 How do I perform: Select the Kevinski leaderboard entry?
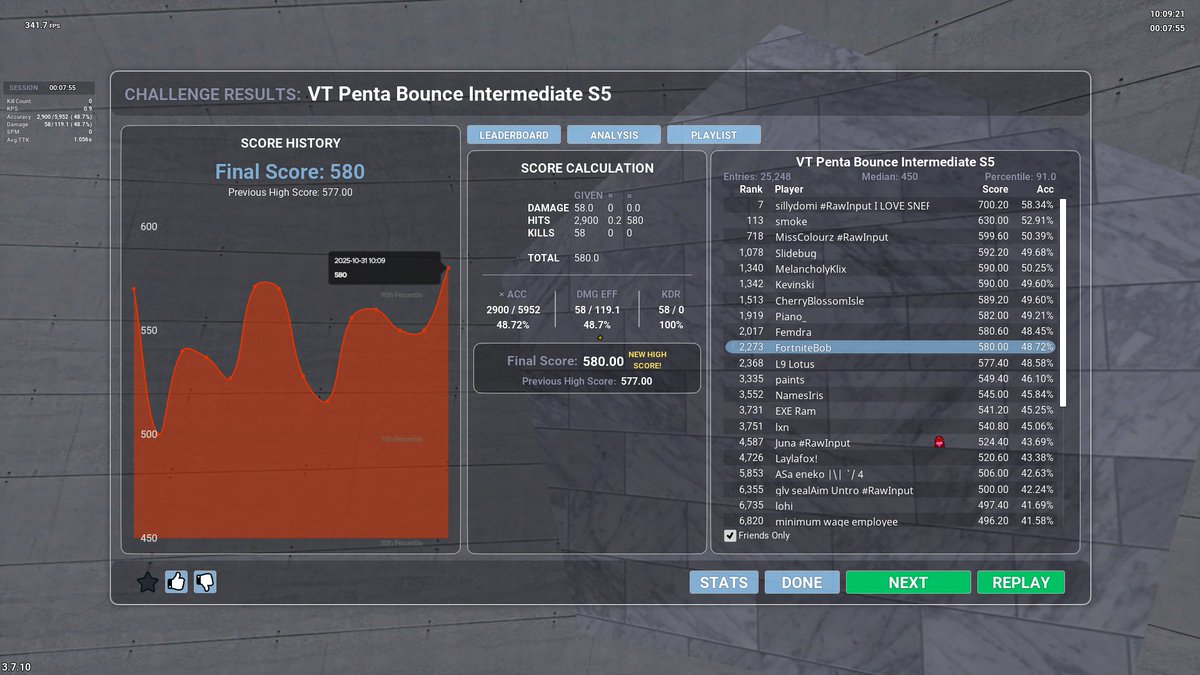890,285
